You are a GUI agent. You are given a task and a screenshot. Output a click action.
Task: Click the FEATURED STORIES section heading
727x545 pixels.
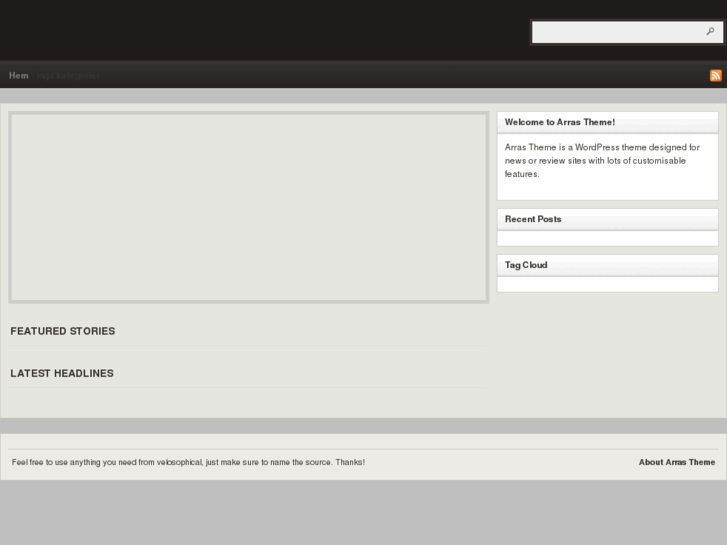(63, 331)
